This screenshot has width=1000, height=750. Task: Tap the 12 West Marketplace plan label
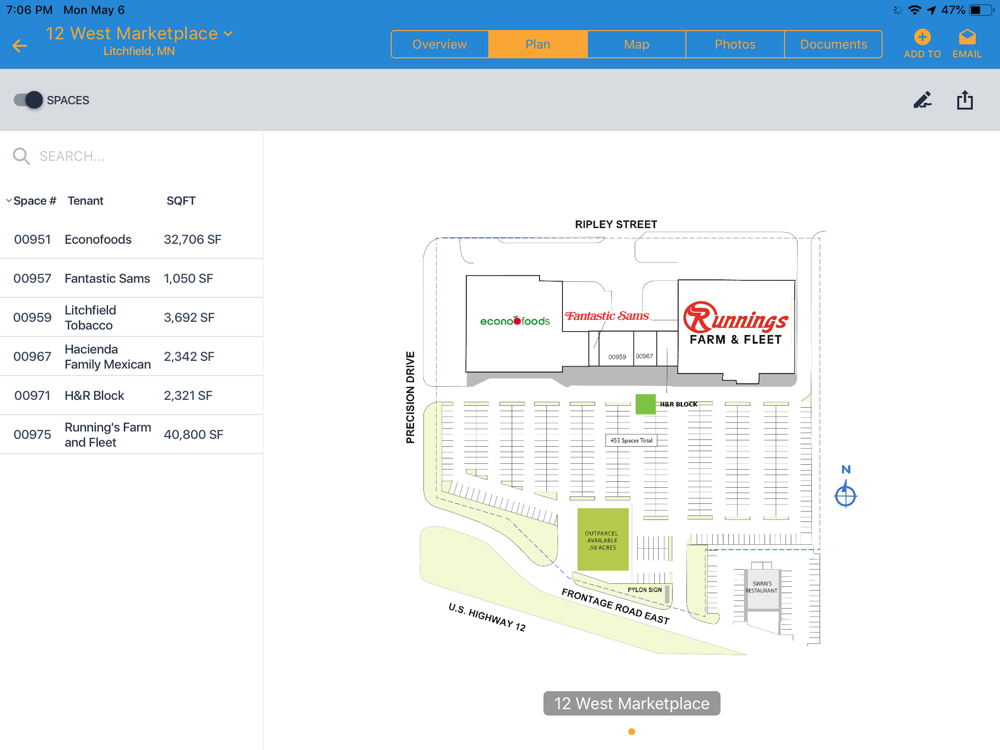pos(631,703)
